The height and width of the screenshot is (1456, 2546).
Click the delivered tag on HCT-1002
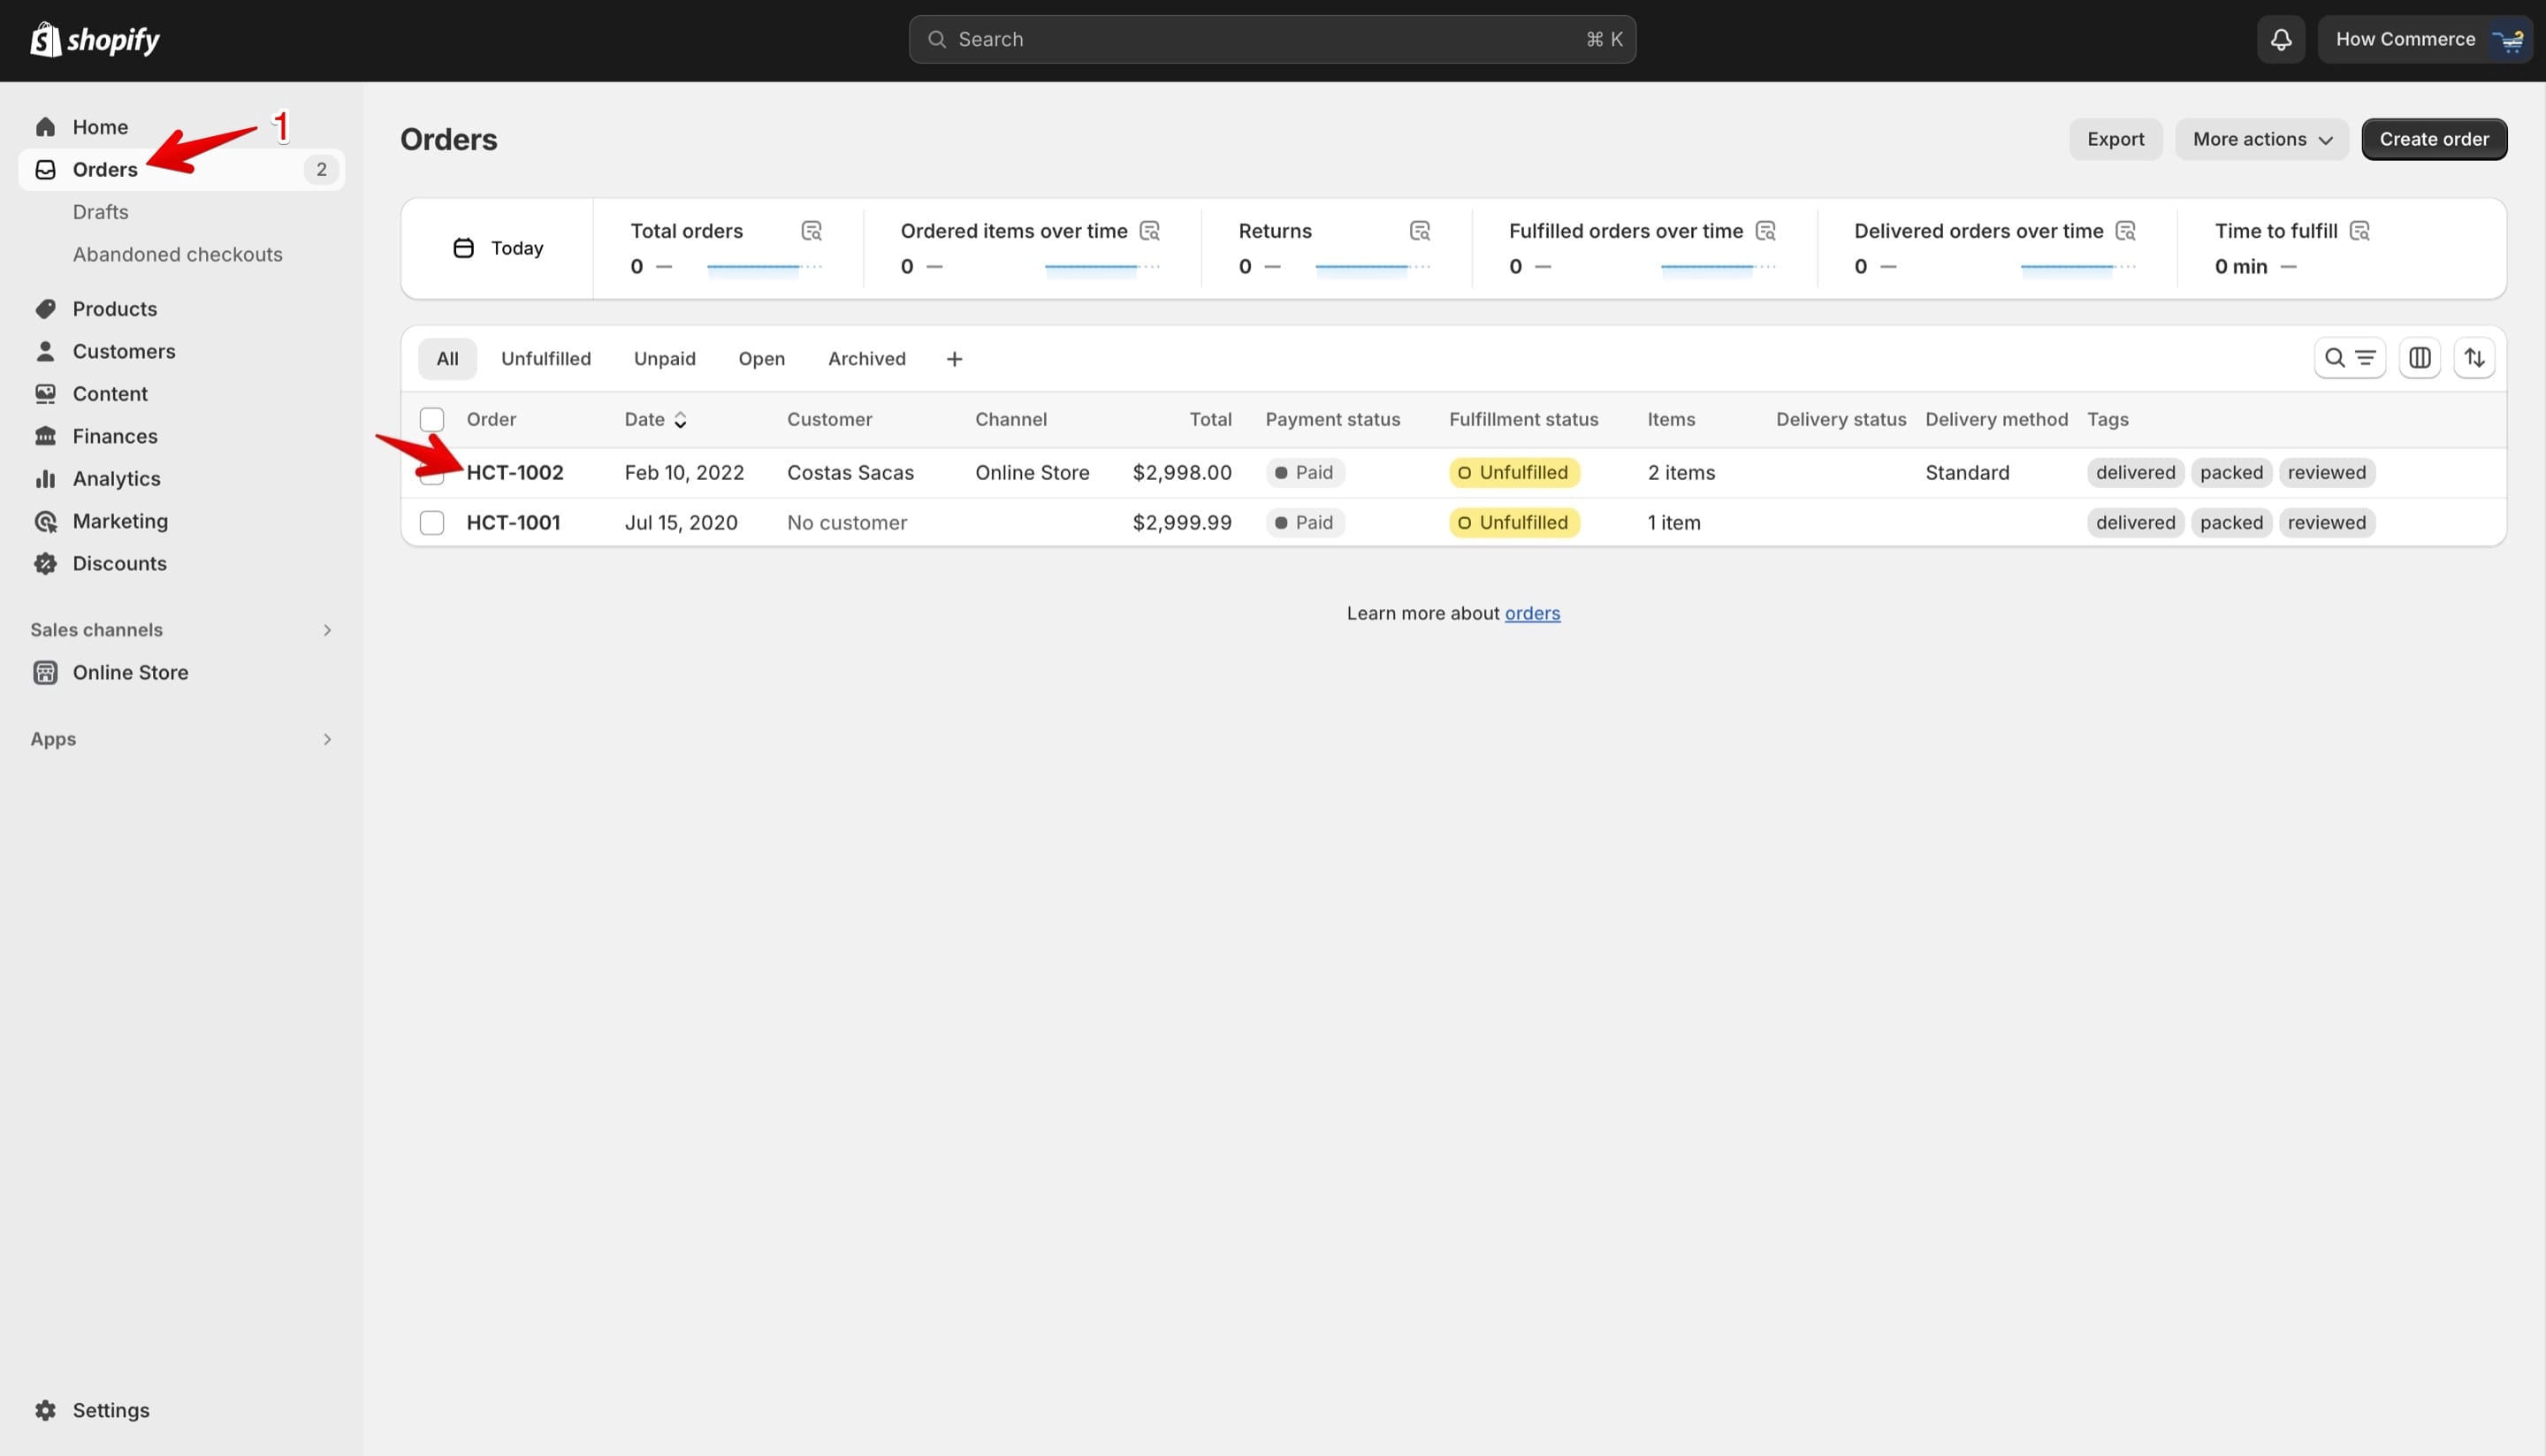click(x=2135, y=473)
